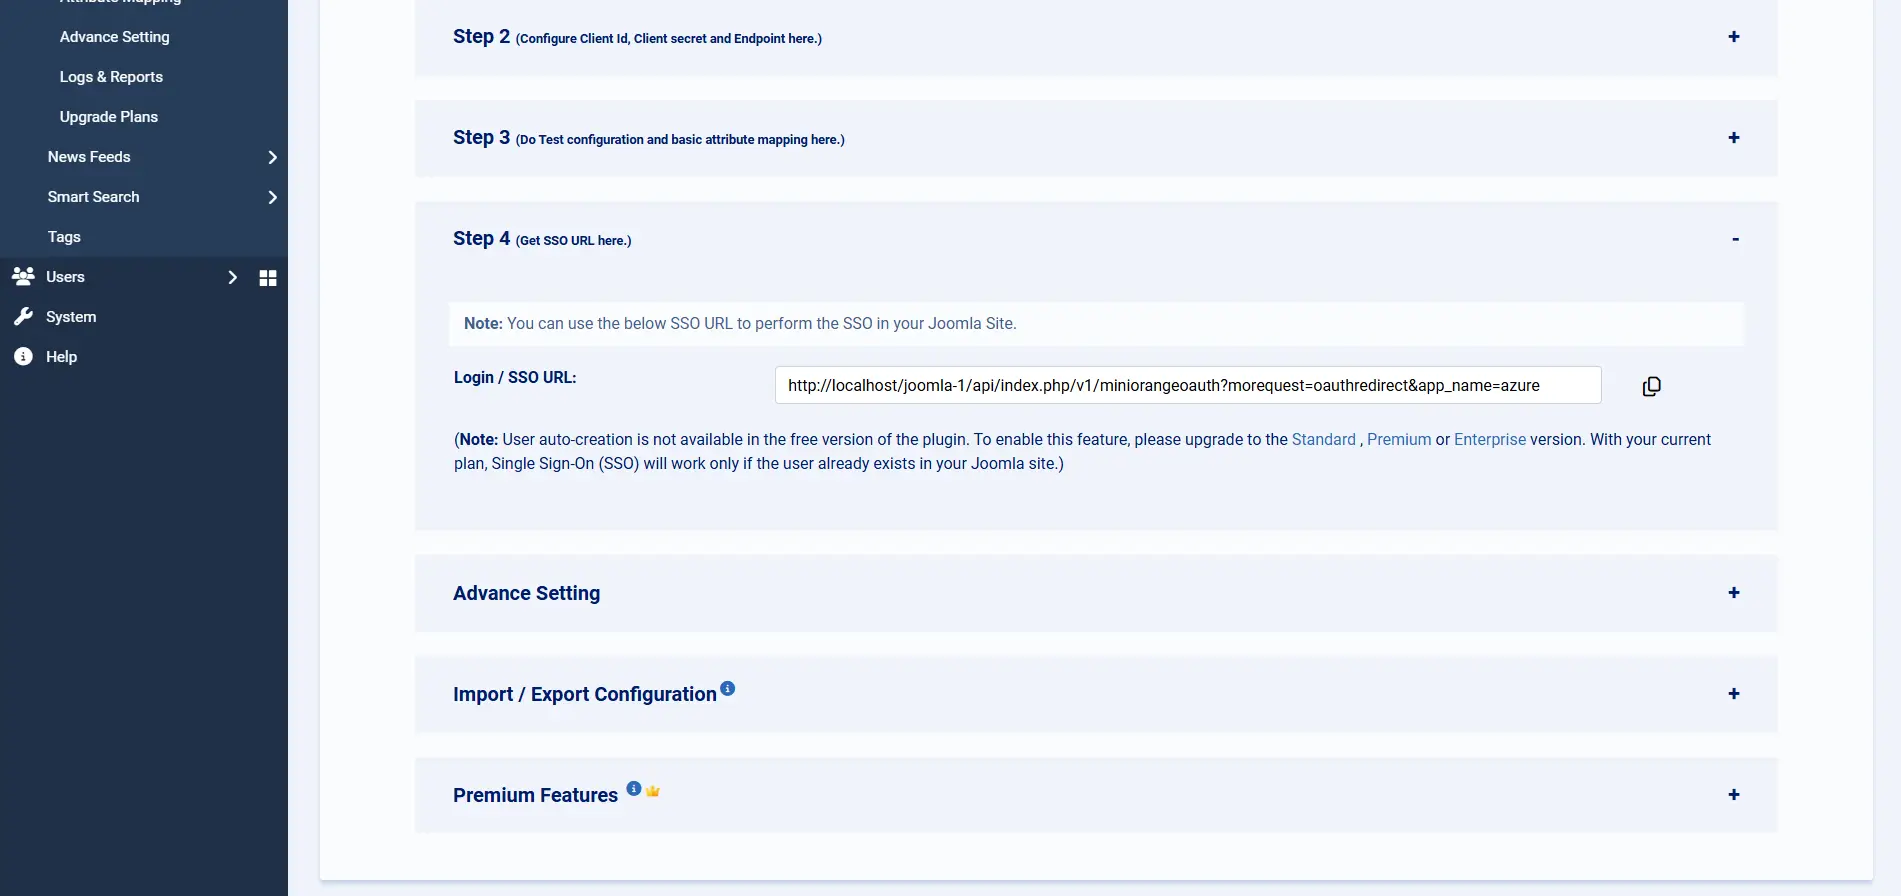Click the crown icon beside Premium Features

(x=653, y=791)
